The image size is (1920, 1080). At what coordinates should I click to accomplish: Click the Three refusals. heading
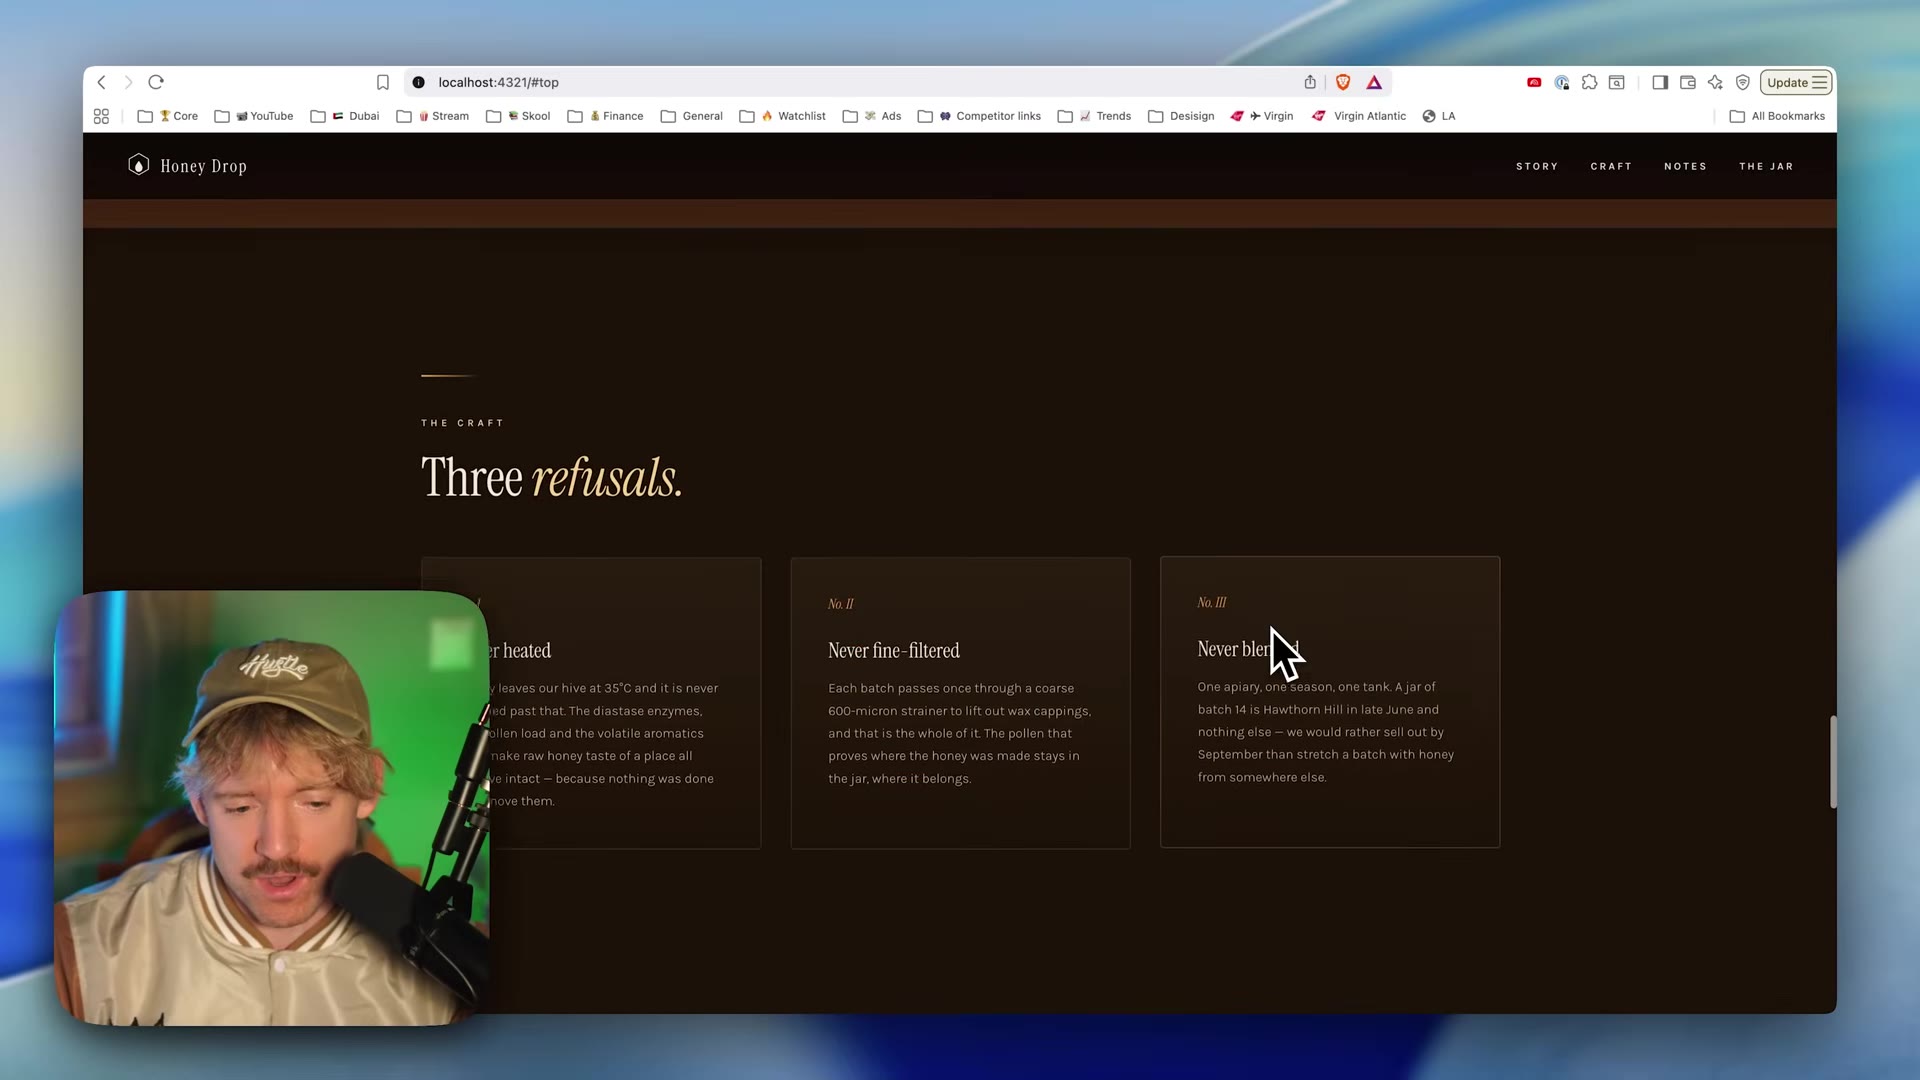point(551,477)
